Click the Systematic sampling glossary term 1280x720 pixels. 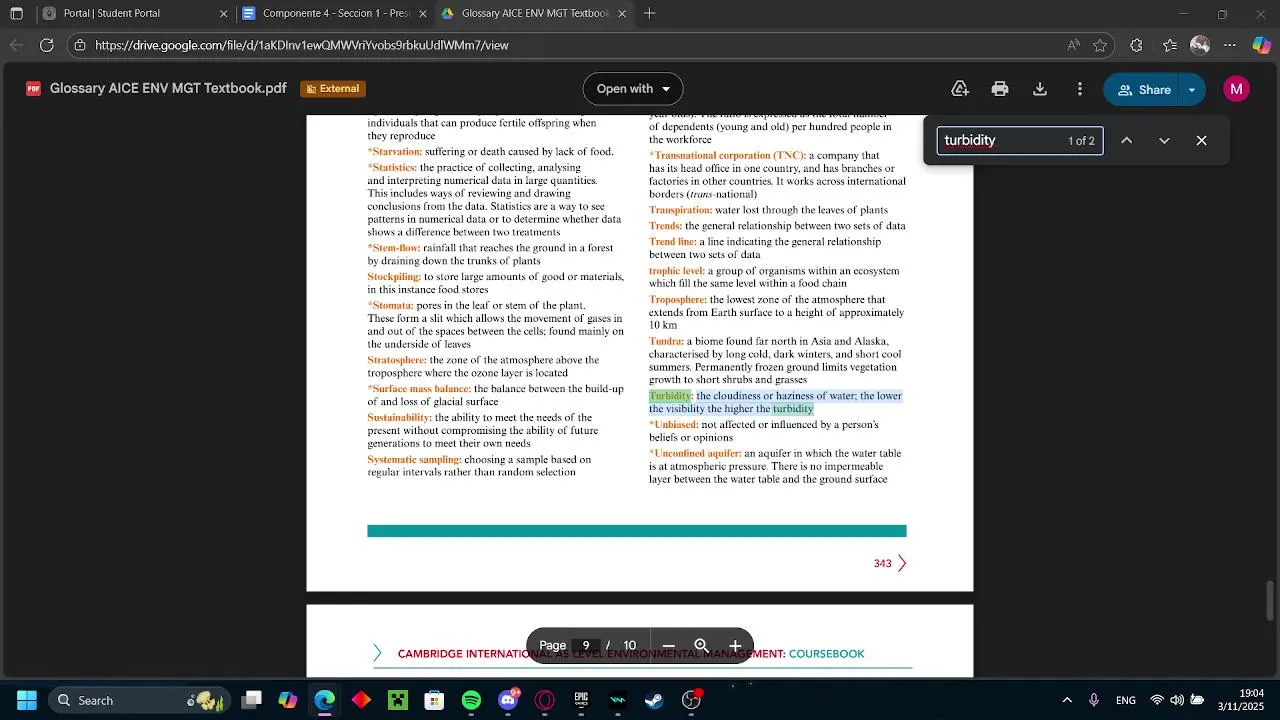coord(414,460)
